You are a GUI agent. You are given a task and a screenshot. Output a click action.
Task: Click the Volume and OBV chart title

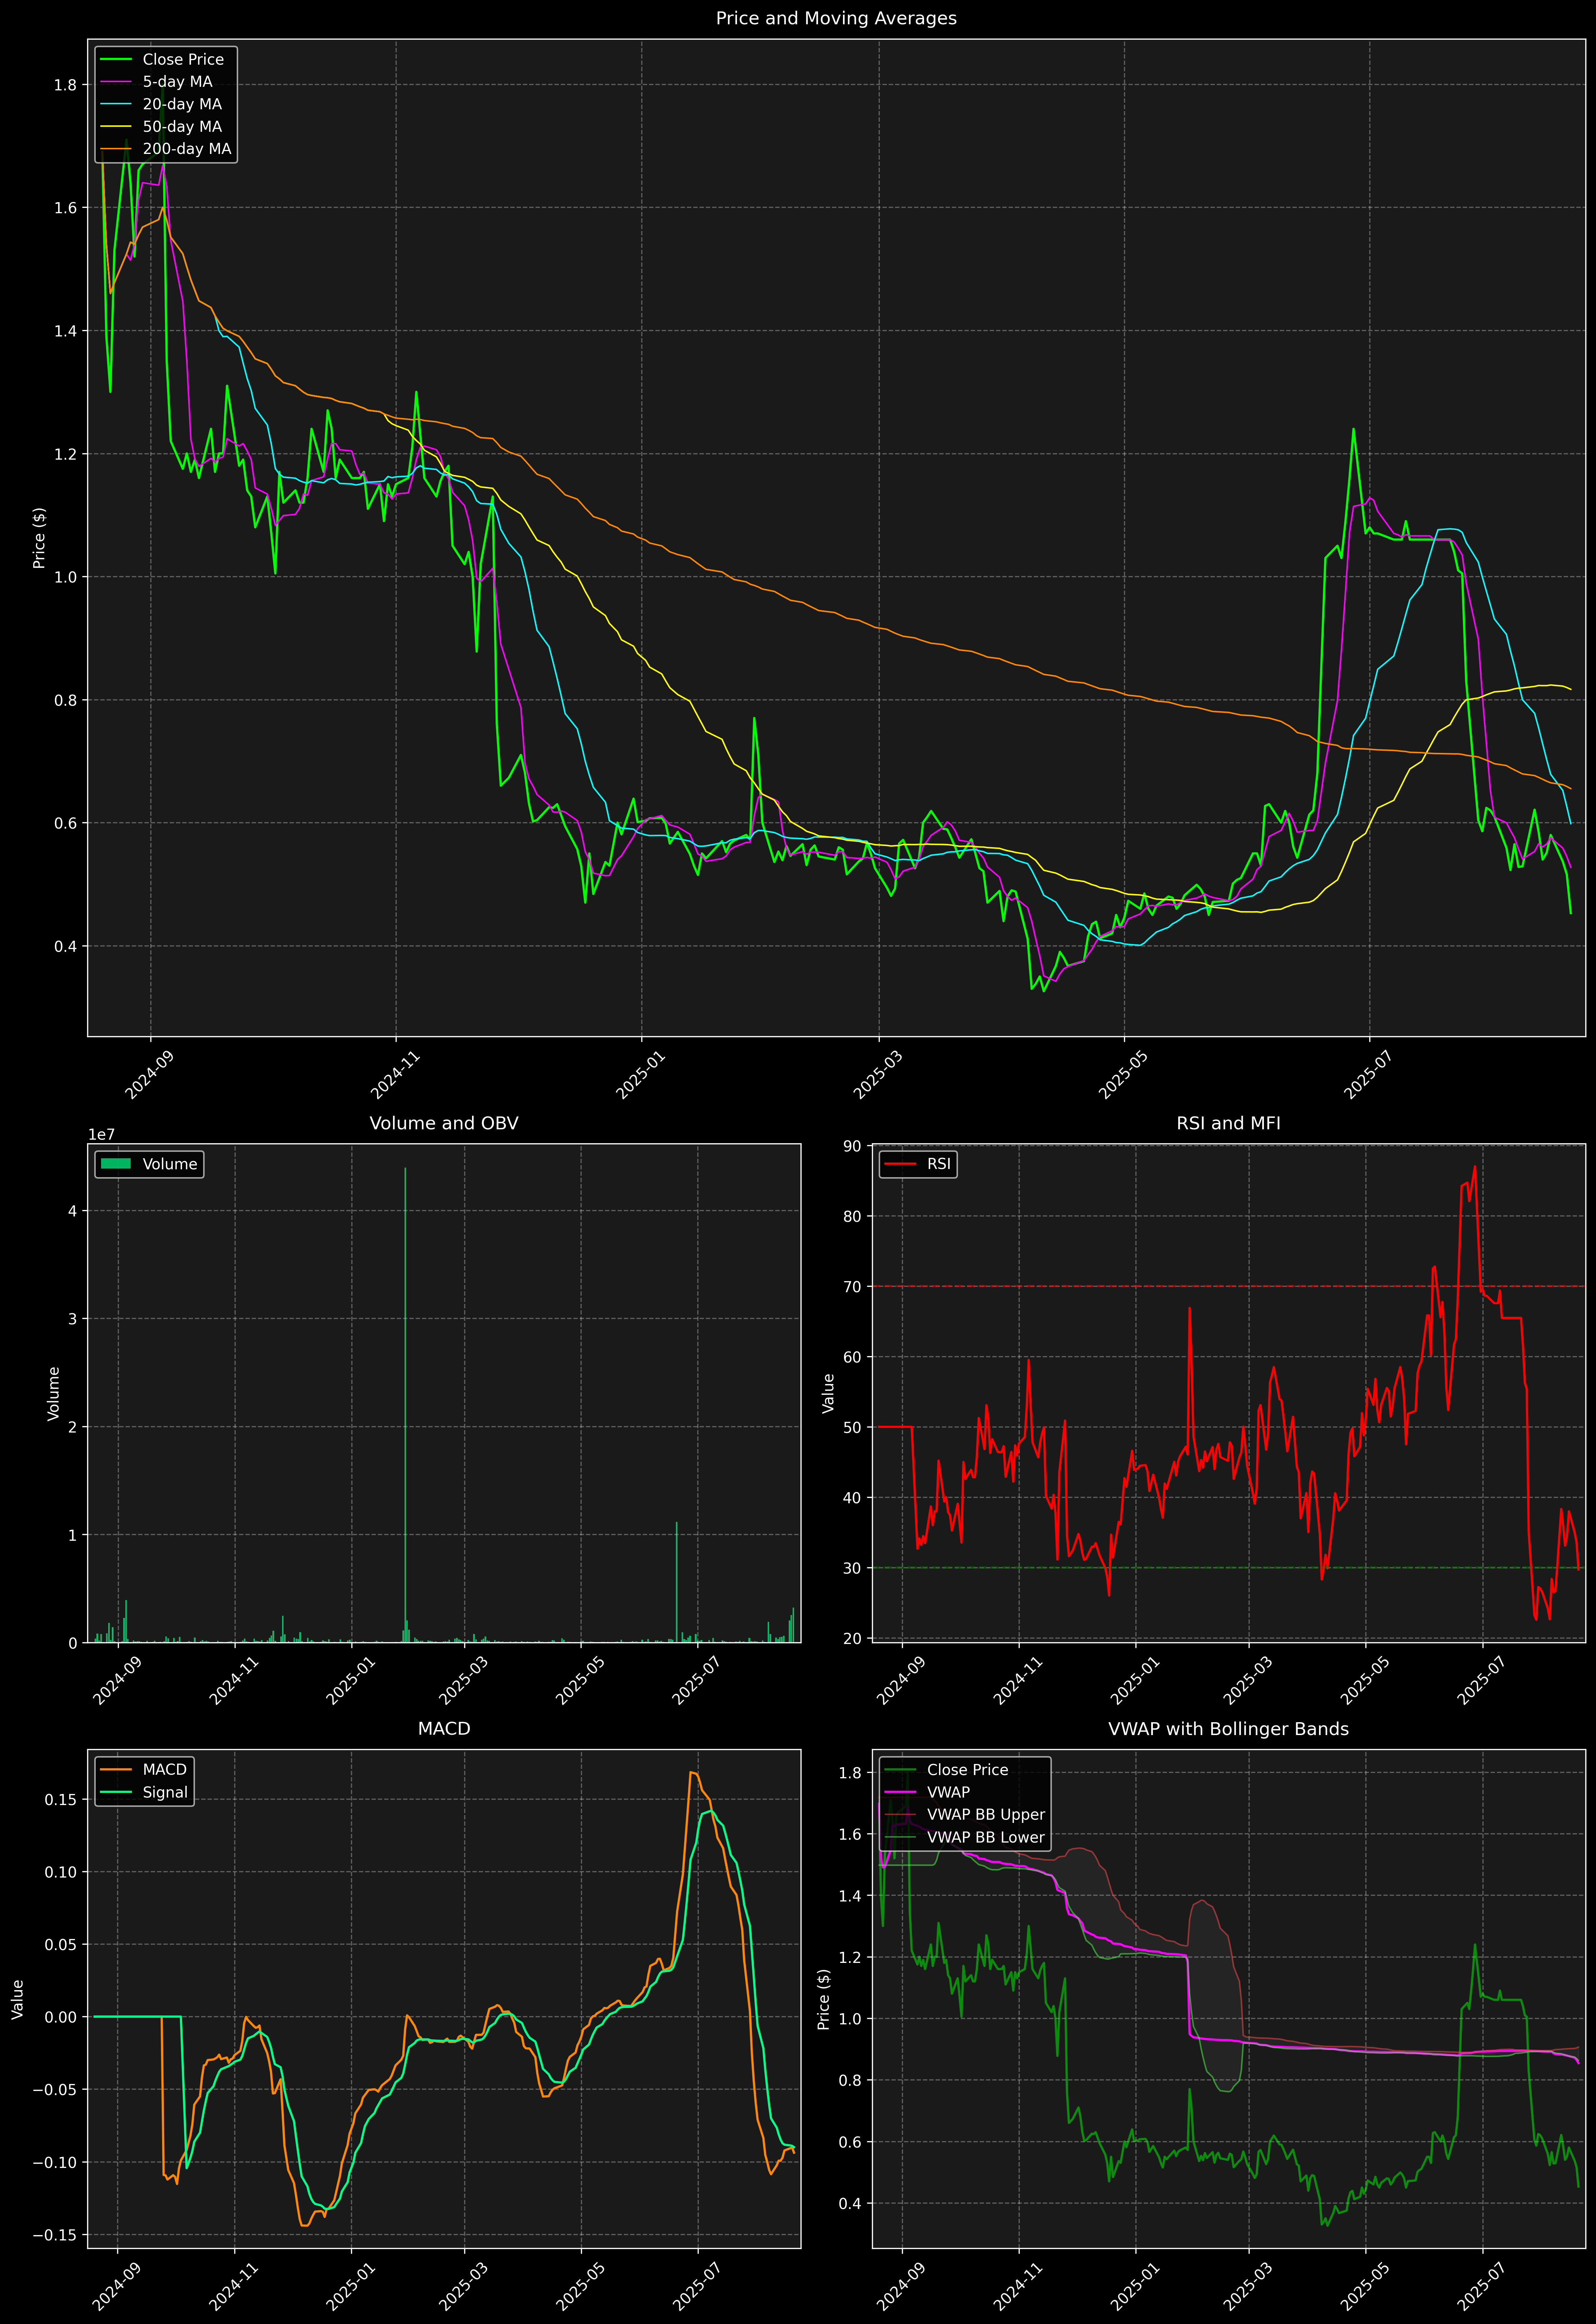pos(444,1123)
